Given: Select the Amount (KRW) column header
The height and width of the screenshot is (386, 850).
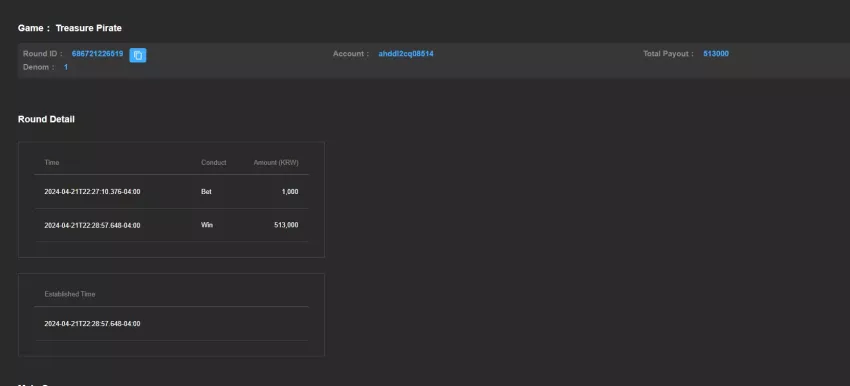Looking at the screenshot, I should point(276,163).
